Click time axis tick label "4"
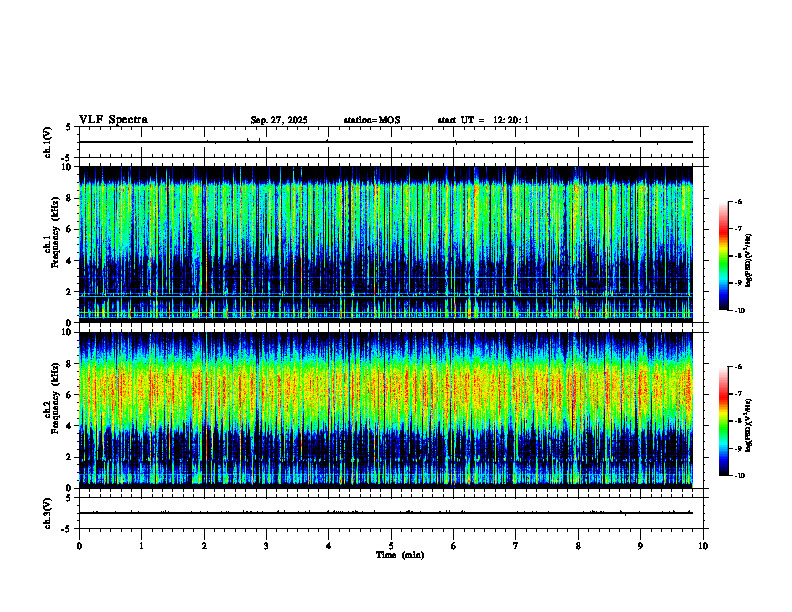Viewport: 792px width, 612px height. pos(329,546)
